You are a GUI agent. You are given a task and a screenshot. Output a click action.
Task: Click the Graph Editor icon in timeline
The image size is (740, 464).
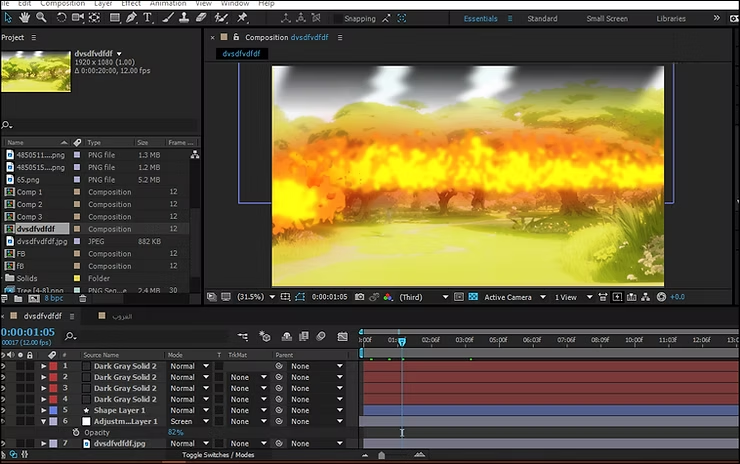click(x=343, y=337)
